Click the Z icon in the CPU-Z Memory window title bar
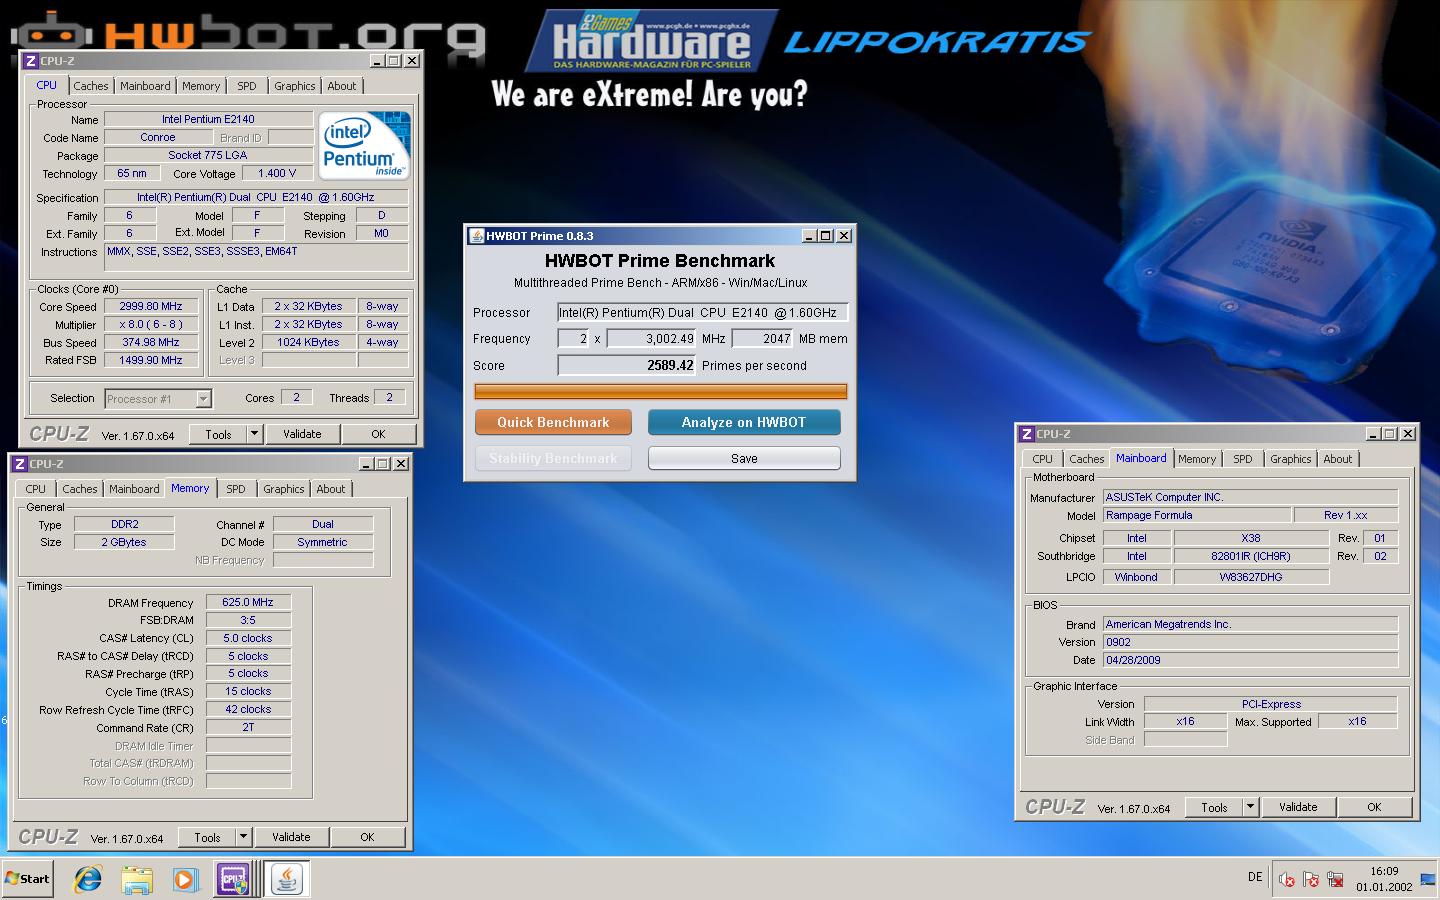The image size is (1440, 900). tap(19, 464)
